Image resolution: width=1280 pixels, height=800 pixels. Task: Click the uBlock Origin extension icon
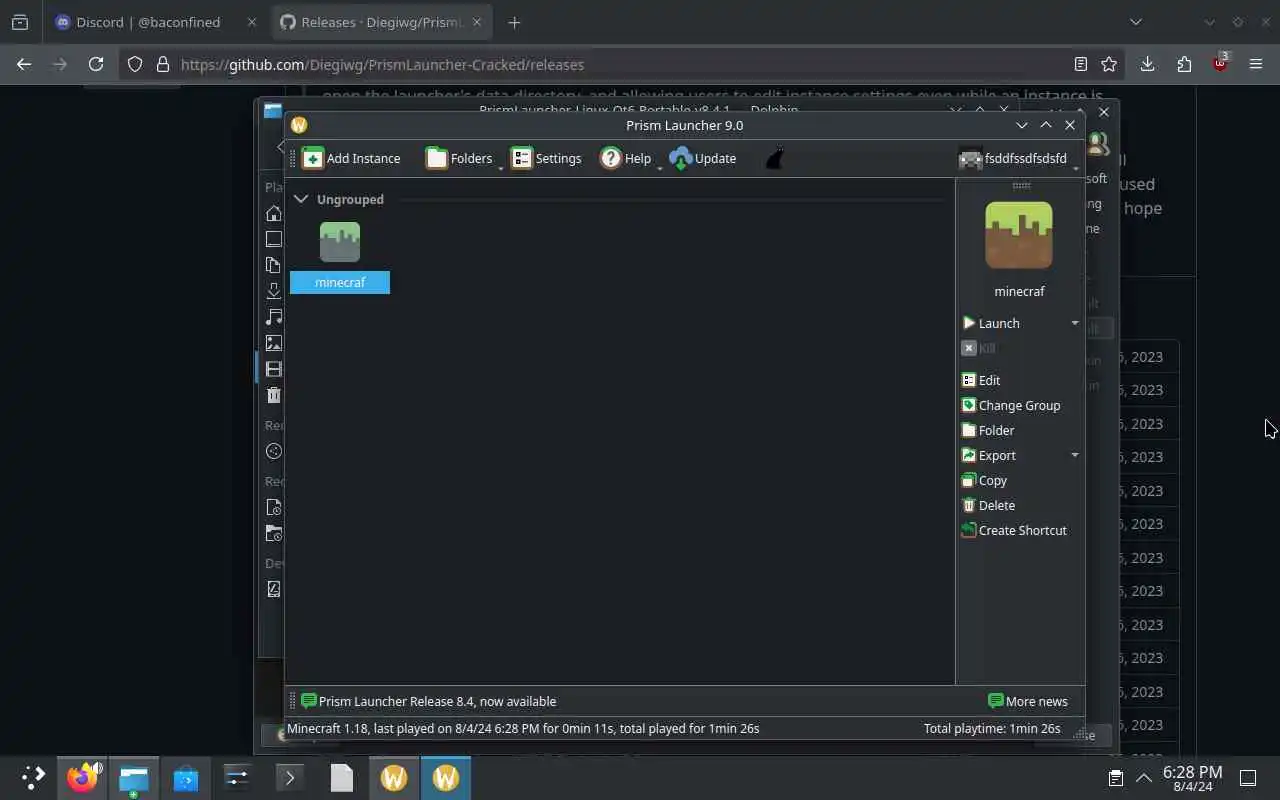[1220, 64]
